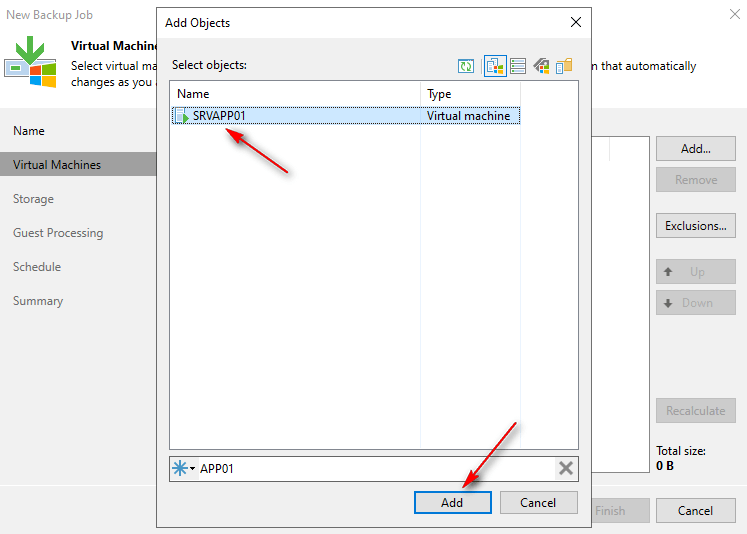Click the Type column header
Screen dimensions: 747x534
tap(470, 94)
